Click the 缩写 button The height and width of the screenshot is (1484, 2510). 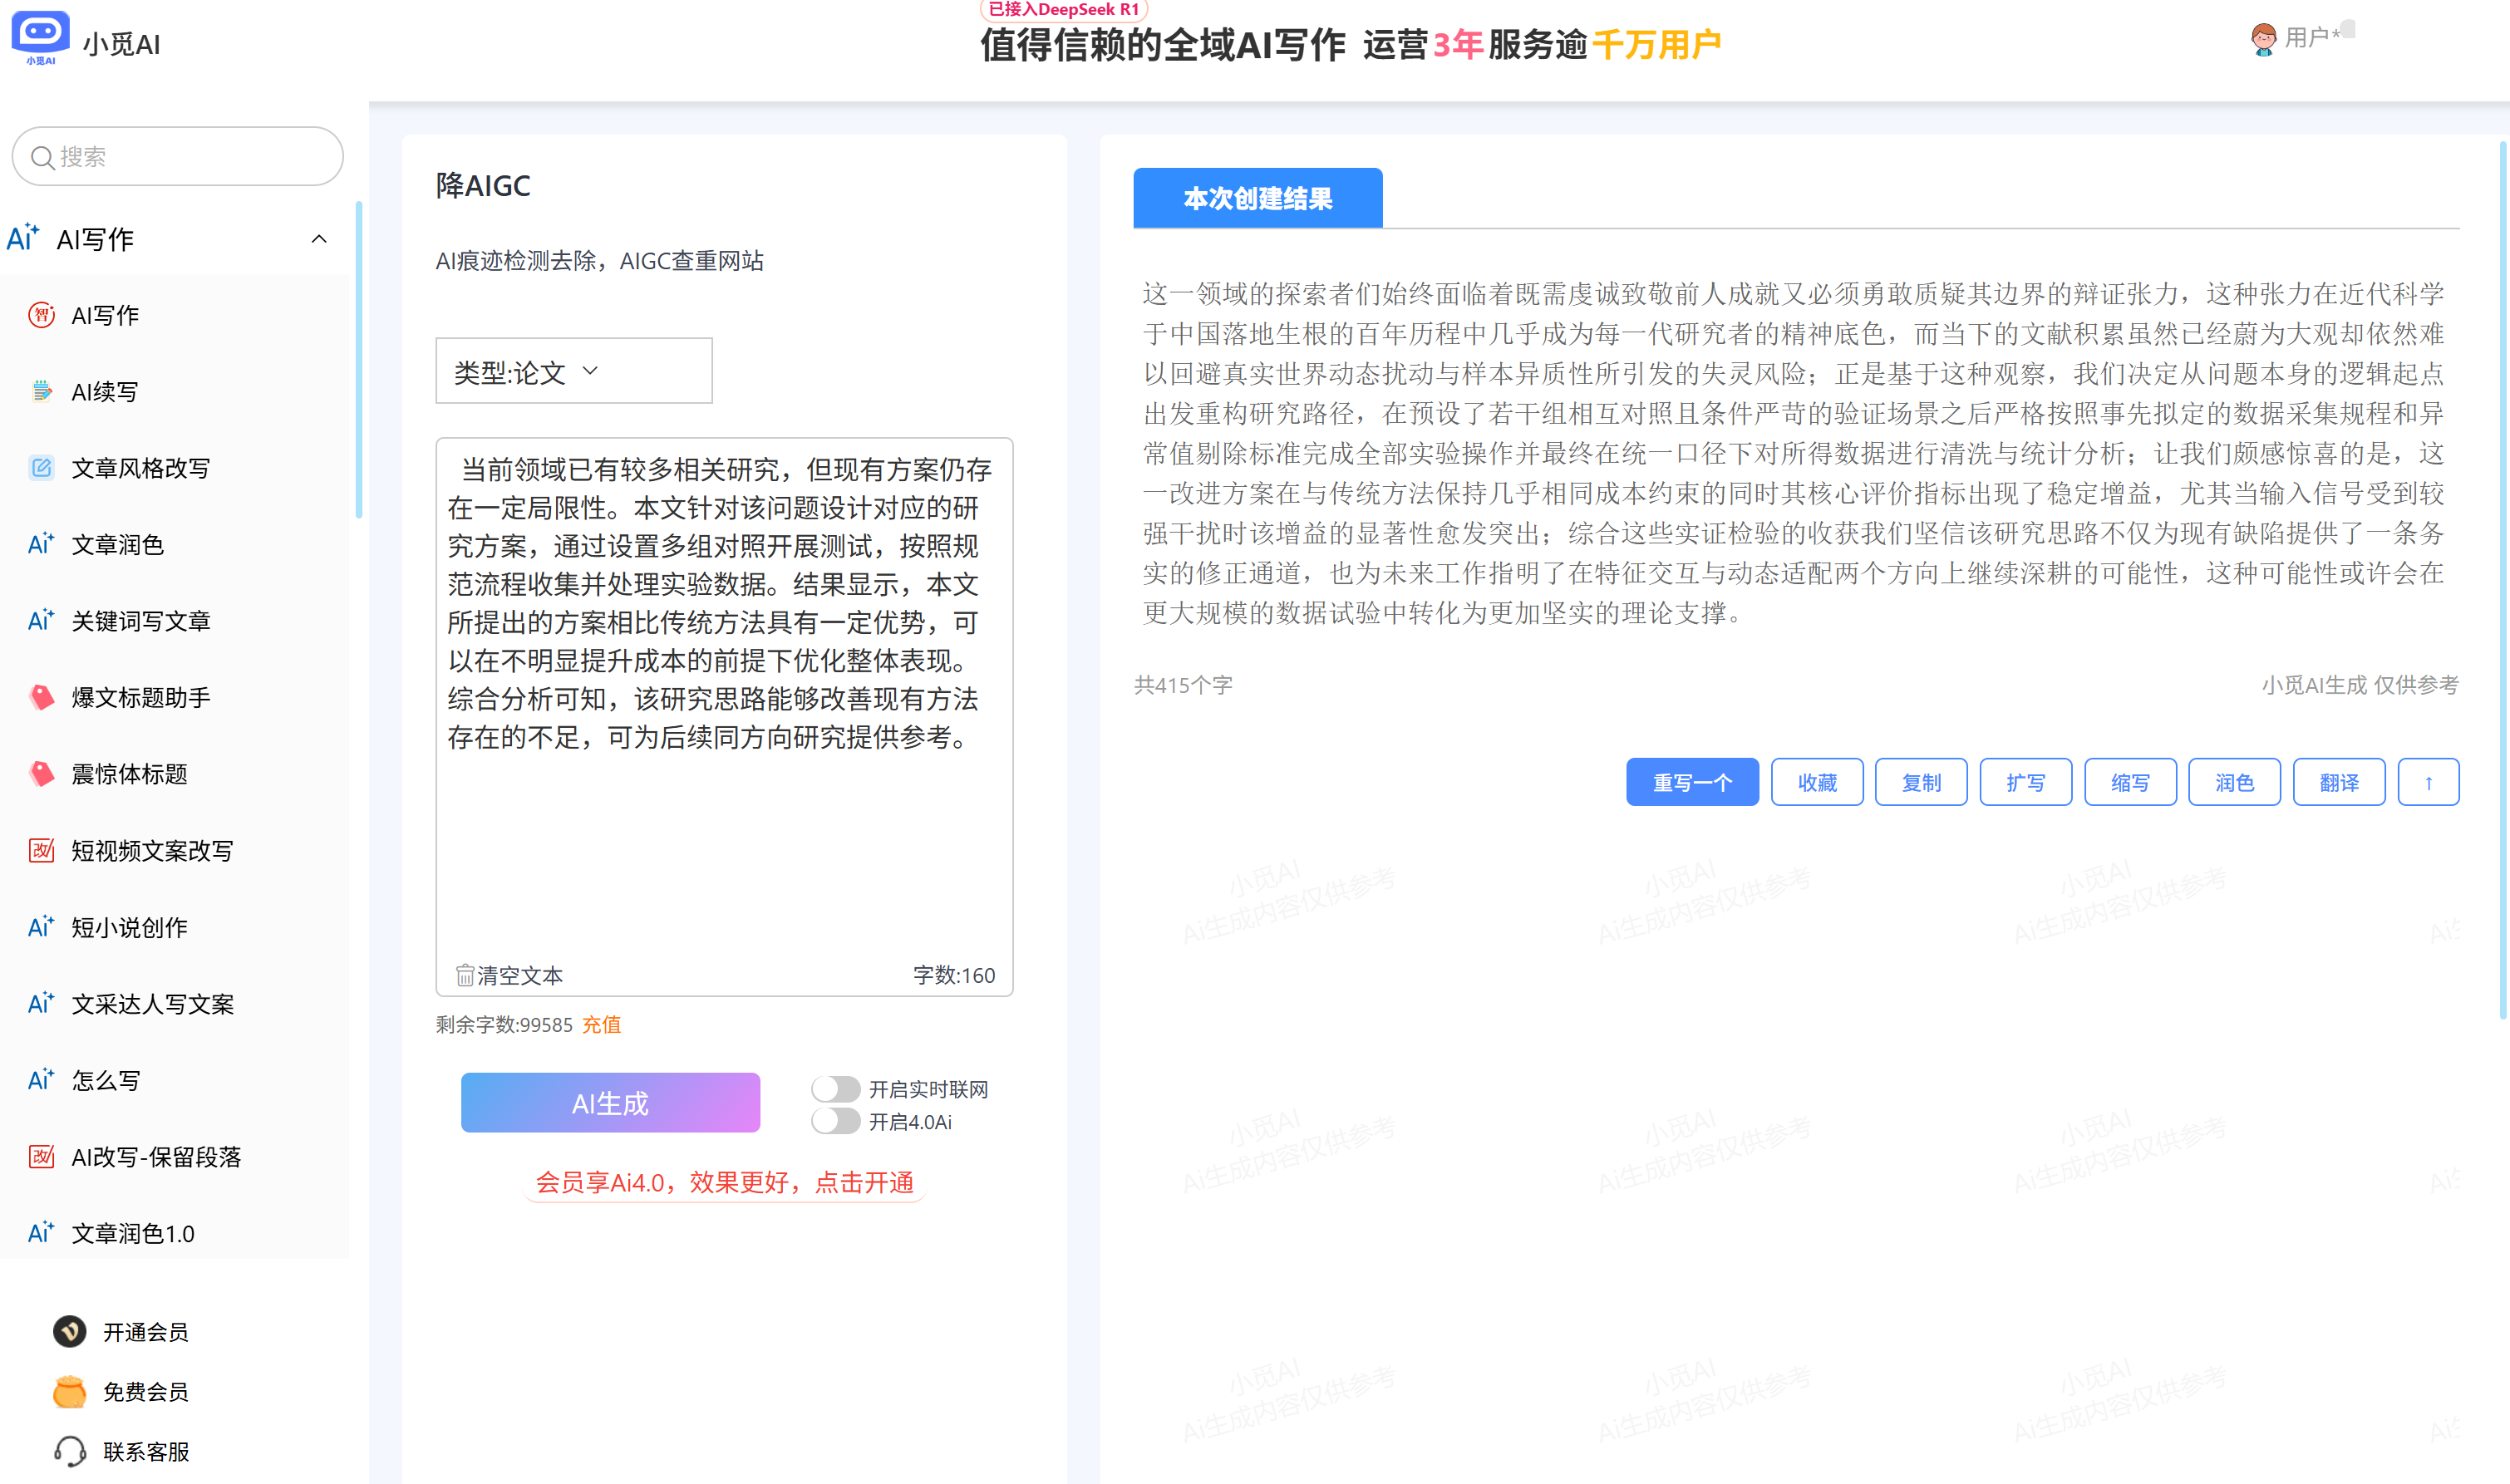click(x=2130, y=782)
